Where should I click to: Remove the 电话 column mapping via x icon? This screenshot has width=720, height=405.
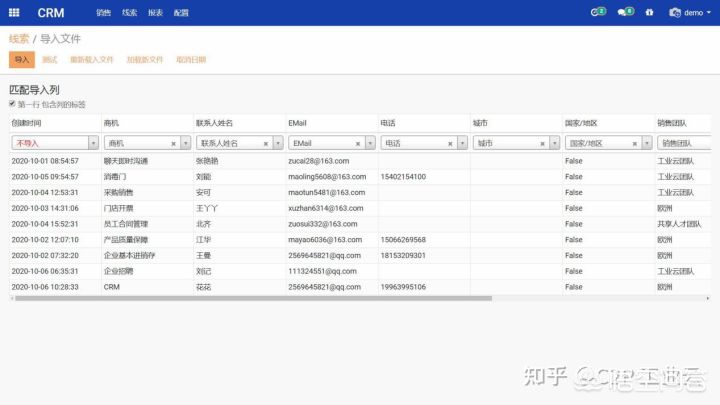click(x=449, y=143)
